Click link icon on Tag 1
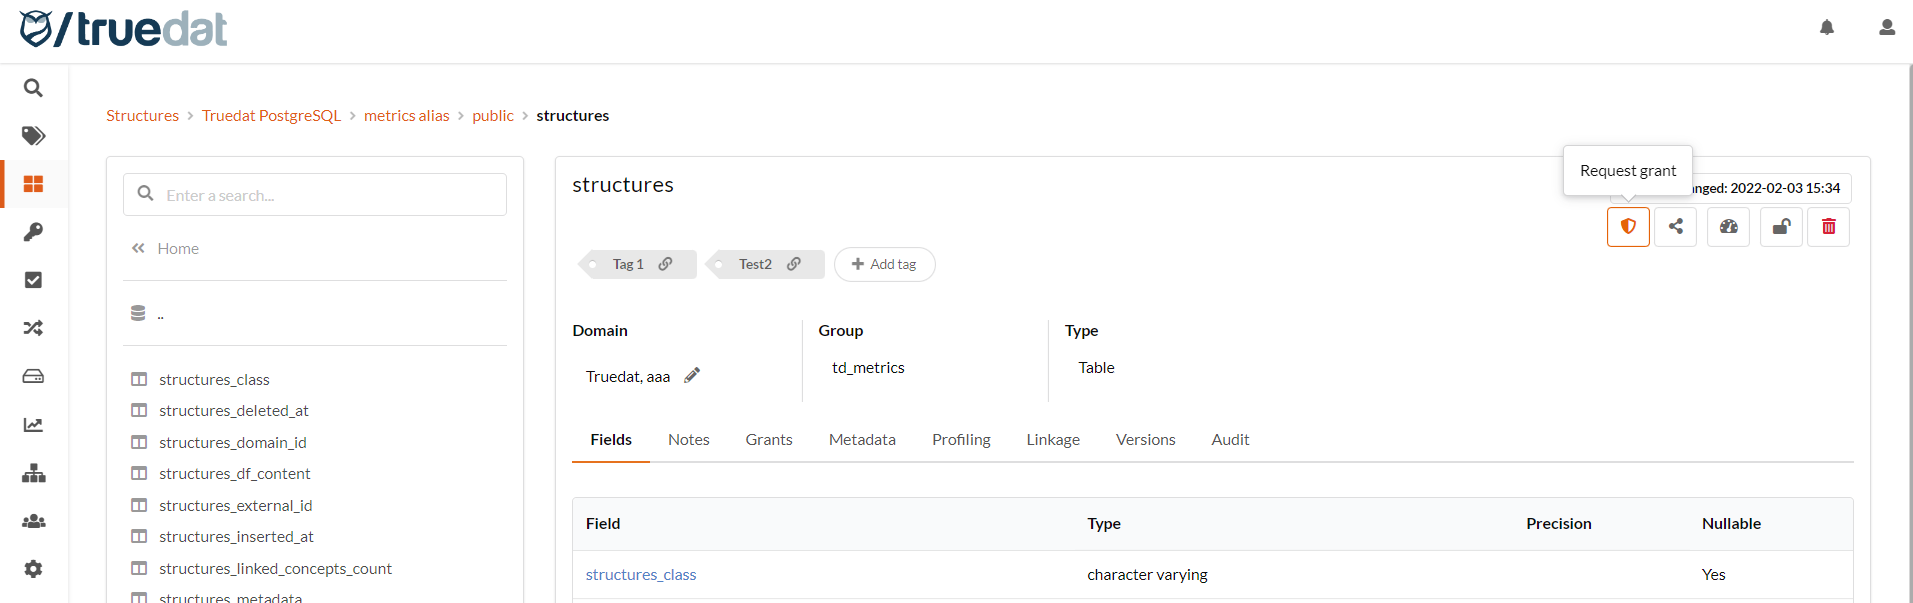This screenshot has width=1913, height=603. [666, 264]
